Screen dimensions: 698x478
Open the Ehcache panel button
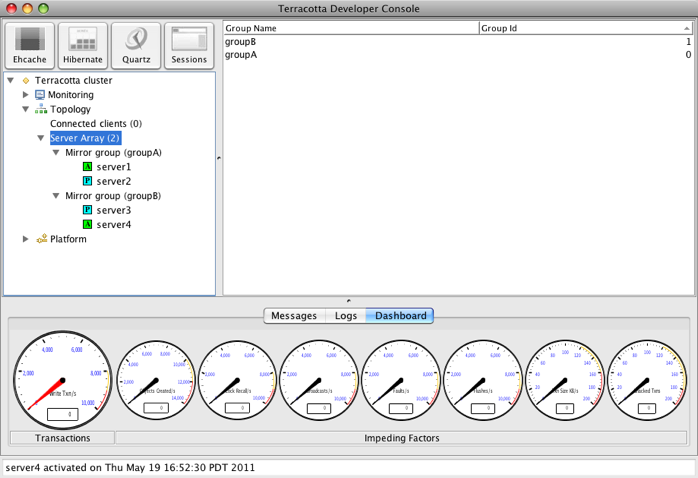pyautogui.click(x=30, y=46)
